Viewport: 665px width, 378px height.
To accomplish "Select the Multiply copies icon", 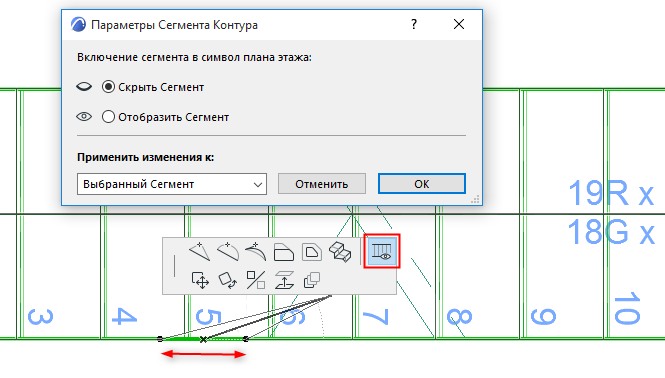I will [x=312, y=280].
